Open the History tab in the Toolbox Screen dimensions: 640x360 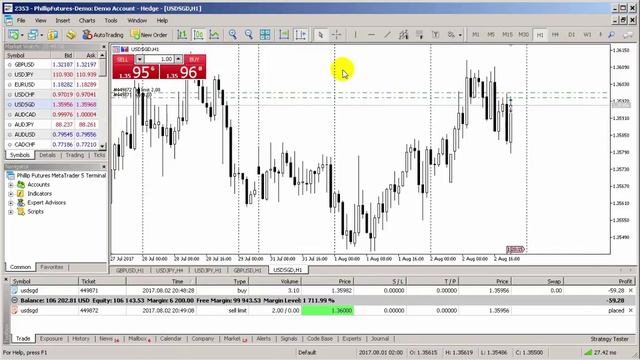click(x=81, y=339)
